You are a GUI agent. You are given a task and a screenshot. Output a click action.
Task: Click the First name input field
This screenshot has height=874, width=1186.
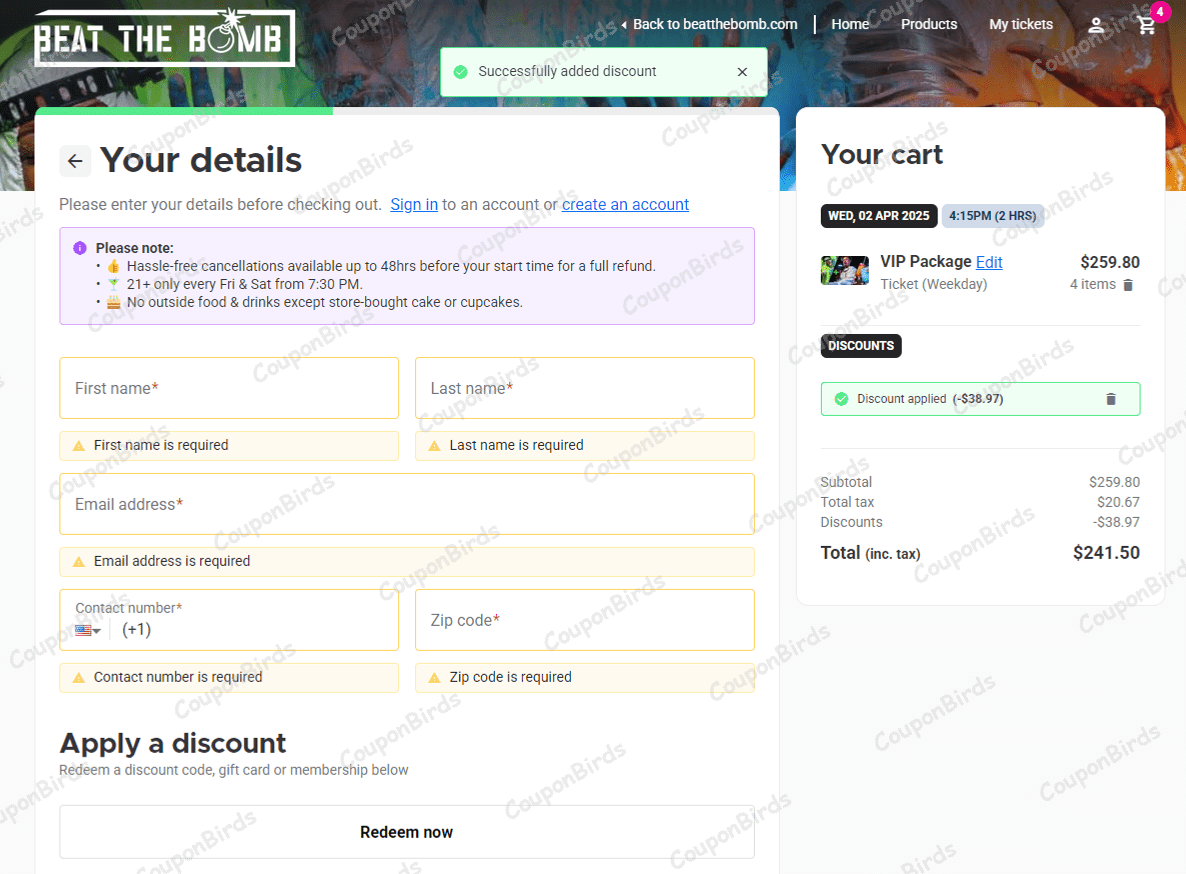click(x=229, y=388)
